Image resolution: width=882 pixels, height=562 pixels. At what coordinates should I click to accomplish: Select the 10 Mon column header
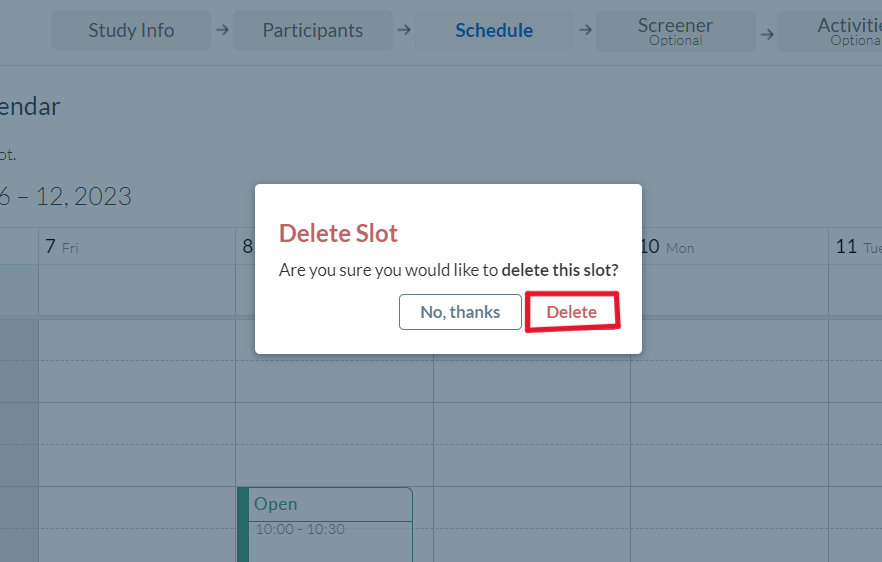[x=667, y=247]
